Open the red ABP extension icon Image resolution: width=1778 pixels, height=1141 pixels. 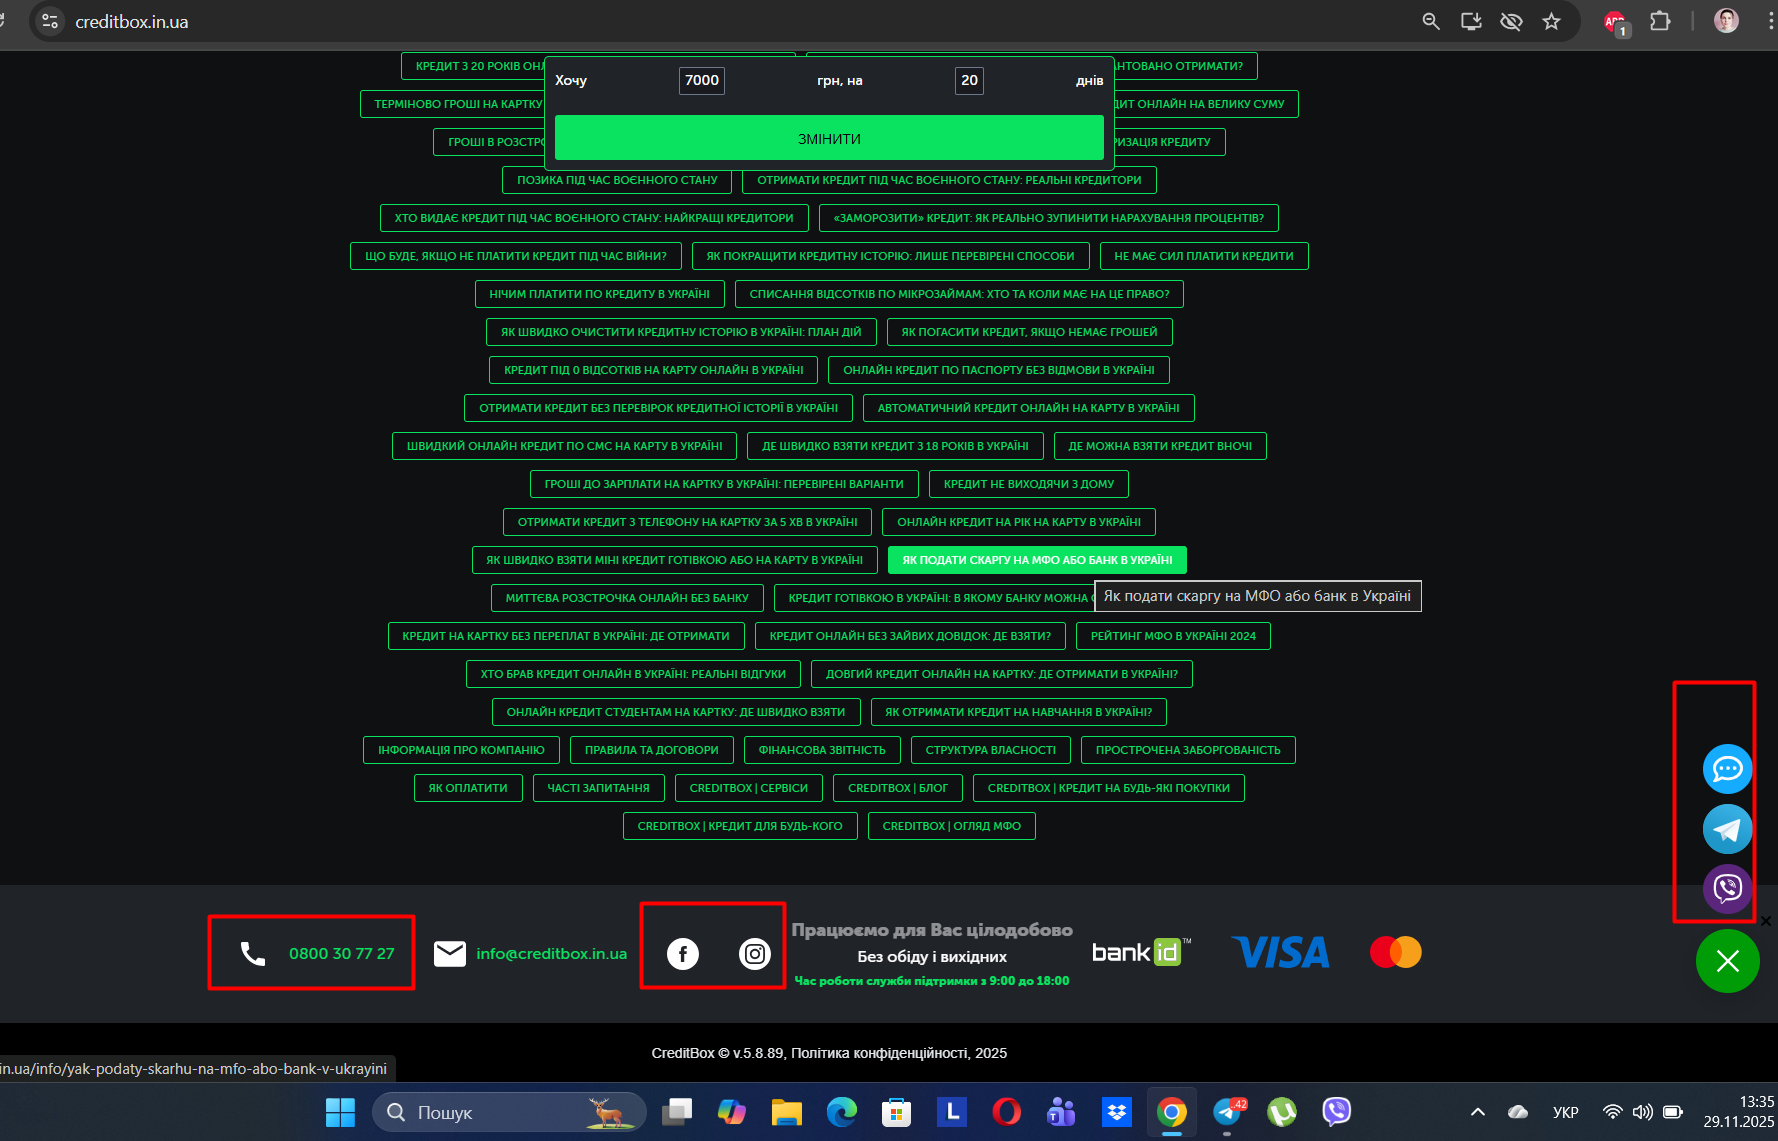(1616, 22)
